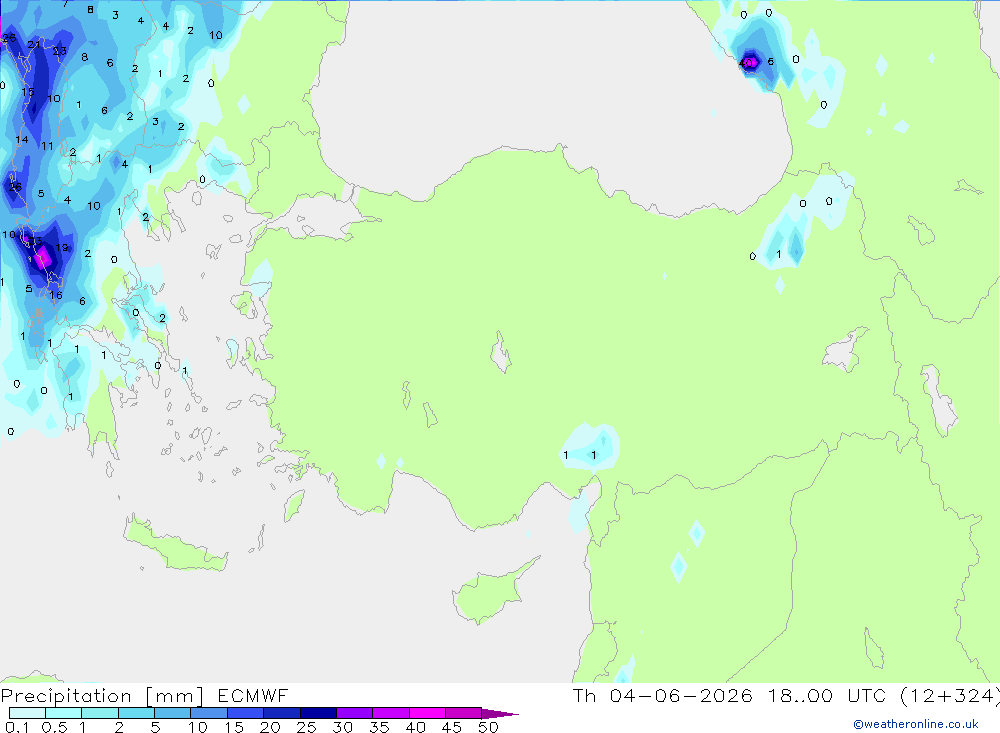Click the "0.1" legend scale label
The width and height of the screenshot is (1000, 733).
(17, 727)
